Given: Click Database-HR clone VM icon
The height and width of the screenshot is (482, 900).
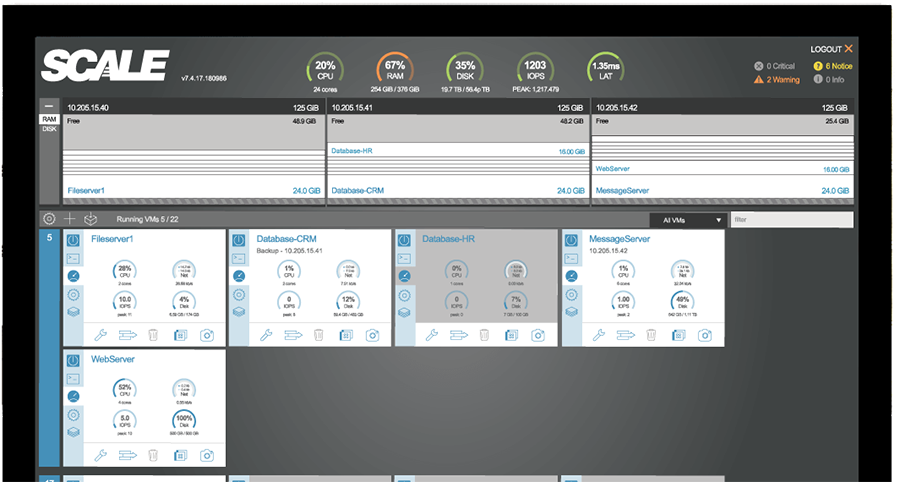Looking at the screenshot, I should coord(511,335).
